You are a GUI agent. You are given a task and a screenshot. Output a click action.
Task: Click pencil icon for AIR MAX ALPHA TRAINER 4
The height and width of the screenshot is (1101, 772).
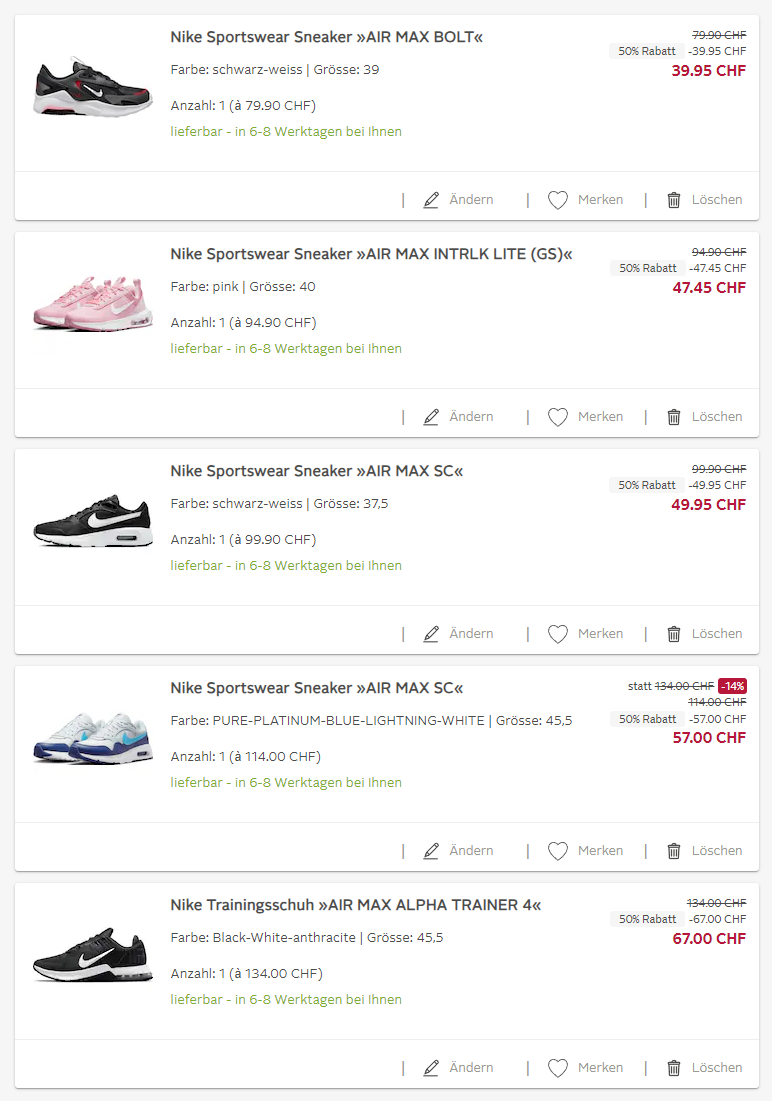click(x=431, y=1068)
